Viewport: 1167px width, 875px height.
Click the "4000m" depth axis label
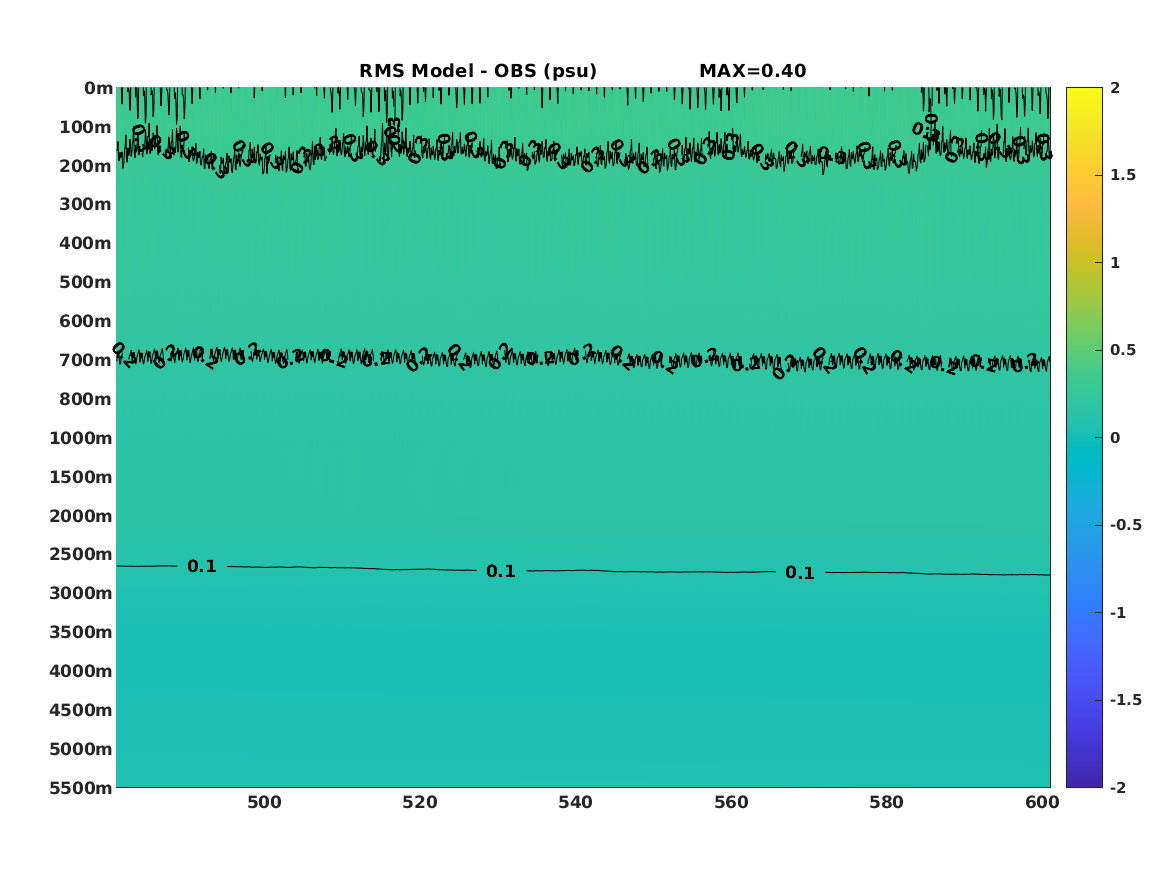pyautogui.click(x=81, y=671)
